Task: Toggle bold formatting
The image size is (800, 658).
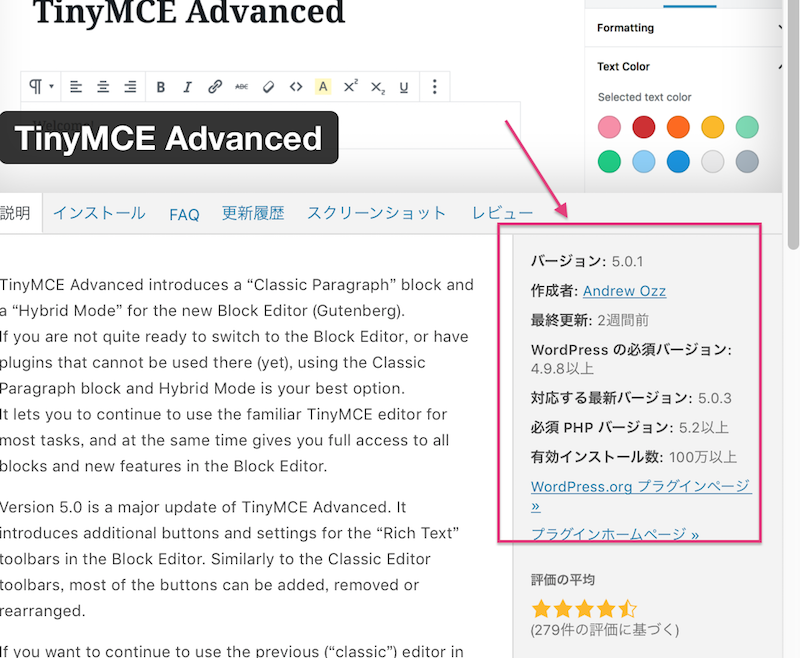Action: click(161, 87)
